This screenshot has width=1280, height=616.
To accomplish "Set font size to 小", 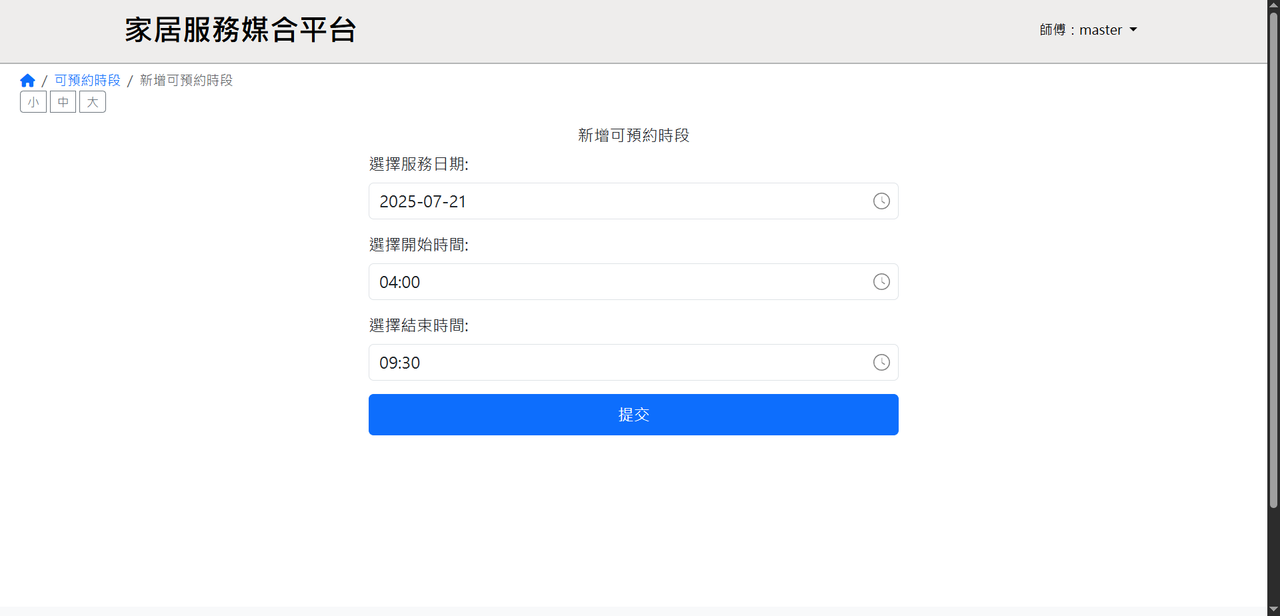I will 33,102.
